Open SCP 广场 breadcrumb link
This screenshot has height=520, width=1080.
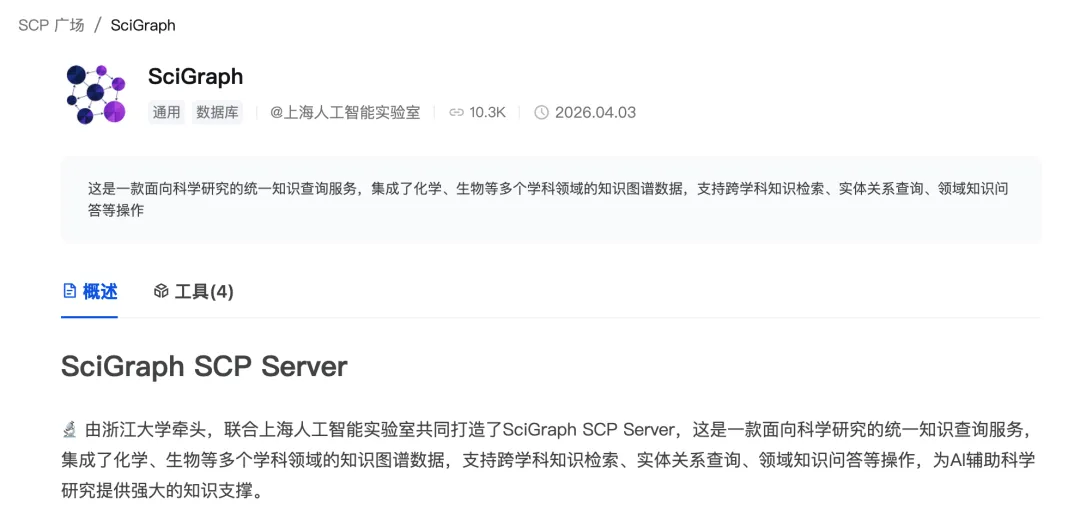[x=51, y=25]
